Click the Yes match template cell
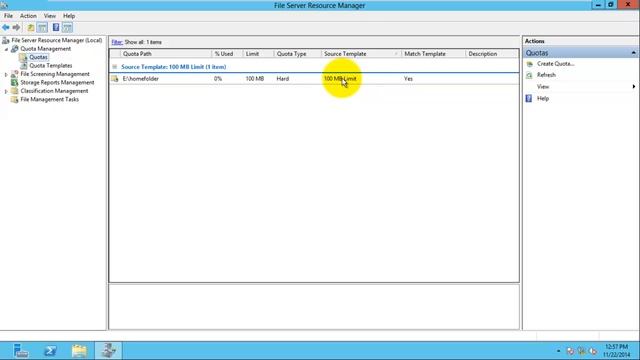The width and height of the screenshot is (640, 360). pyautogui.click(x=408, y=79)
